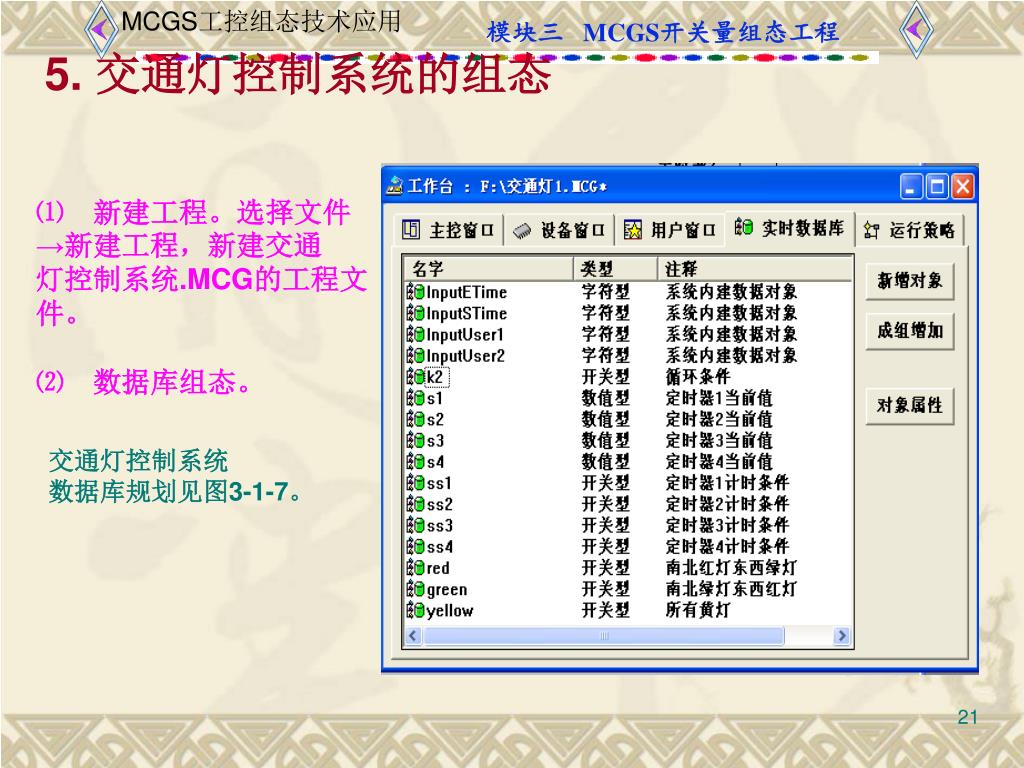This screenshot has width=1024, height=768.
Task: Click the 主控窗口 tab icon
Action: pos(411,229)
